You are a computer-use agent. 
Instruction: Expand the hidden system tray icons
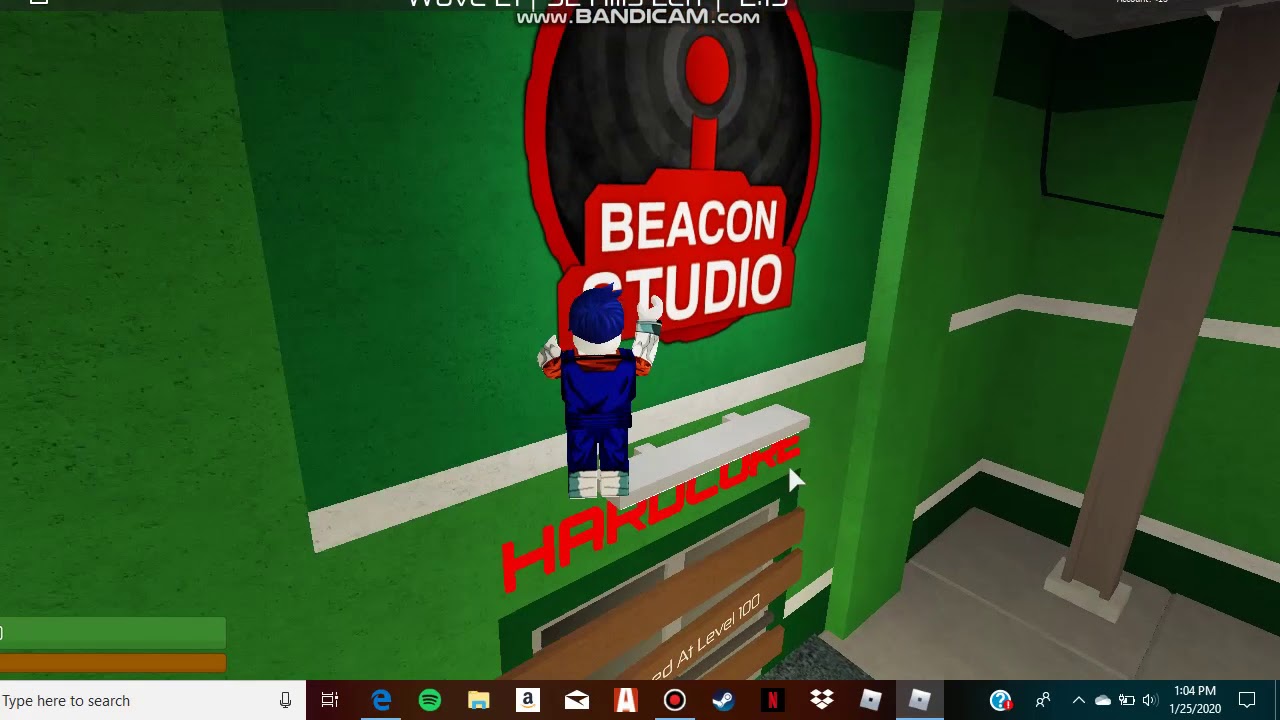(1078, 700)
